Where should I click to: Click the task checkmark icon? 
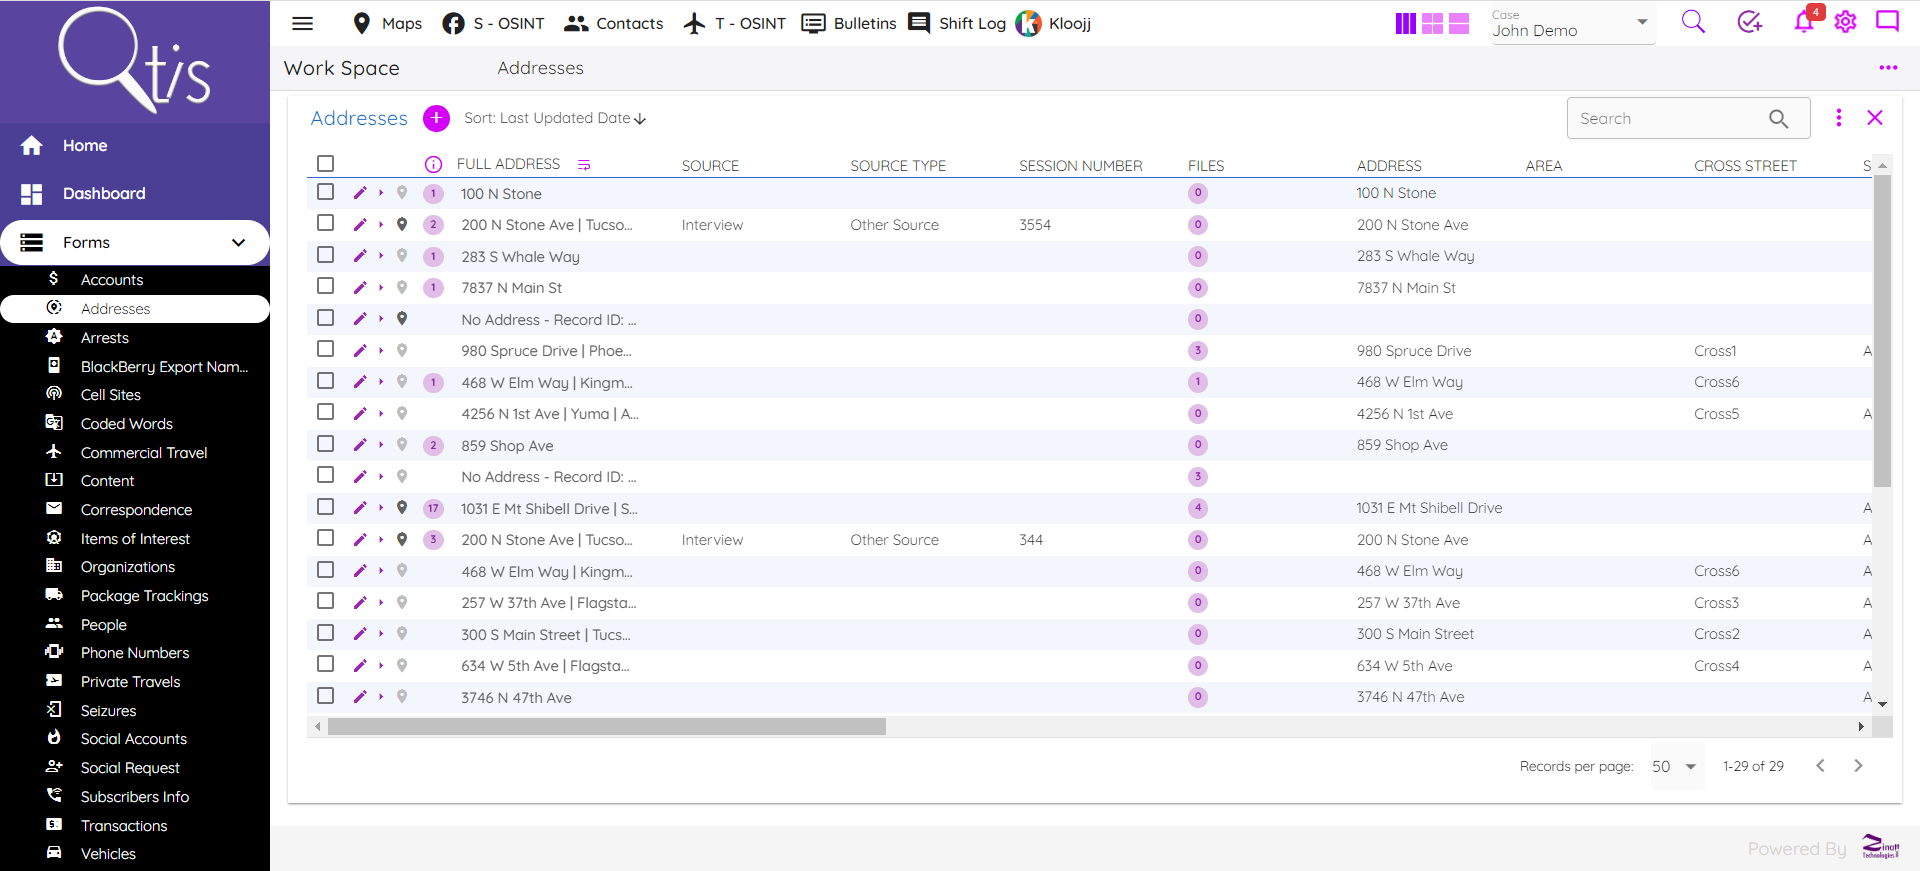point(1749,22)
